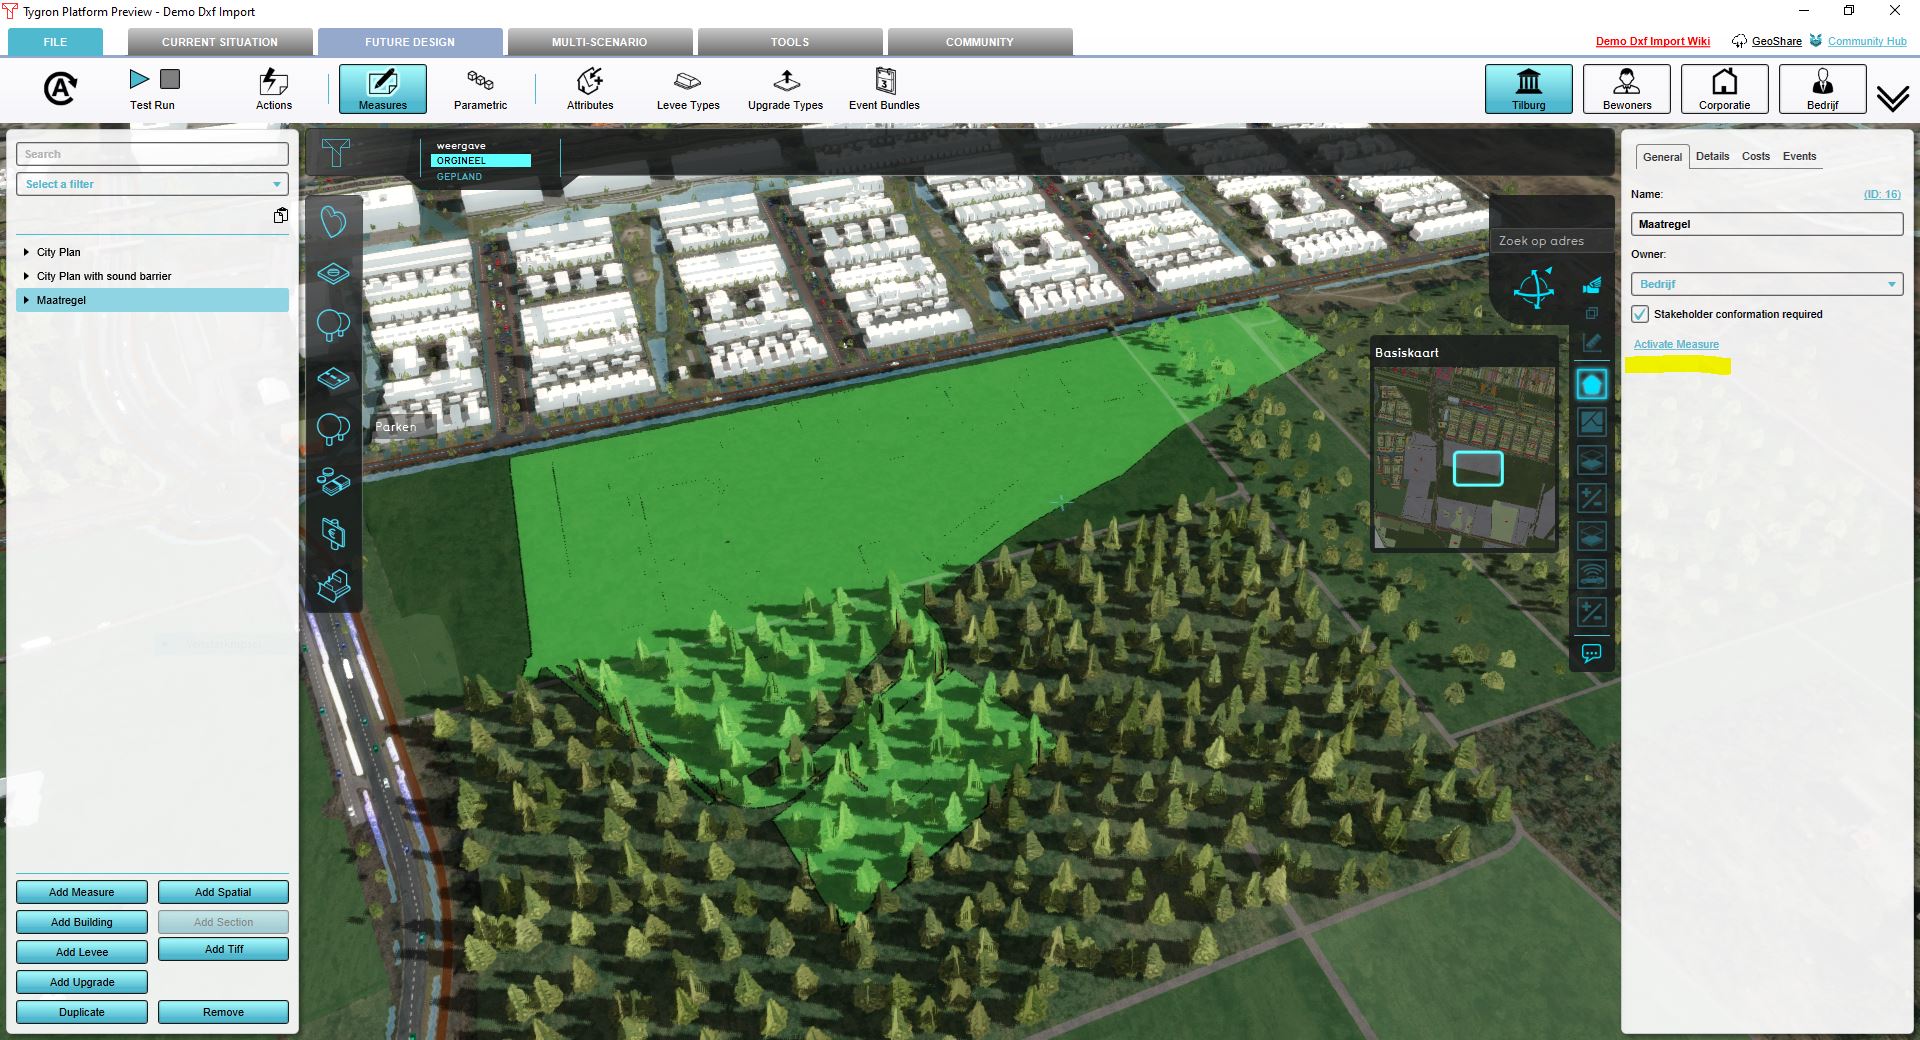Click the Activate Measure link
1920x1040 pixels.
coord(1676,344)
